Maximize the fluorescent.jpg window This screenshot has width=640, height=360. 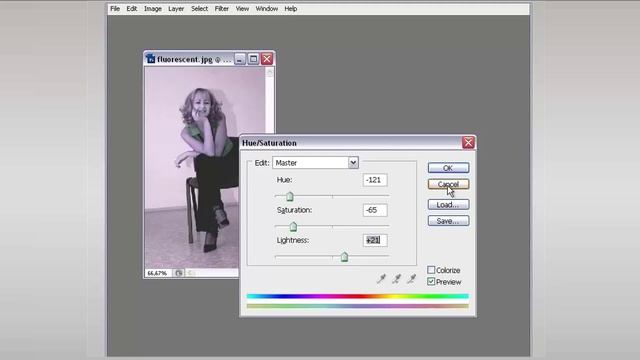click(x=253, y=59)
